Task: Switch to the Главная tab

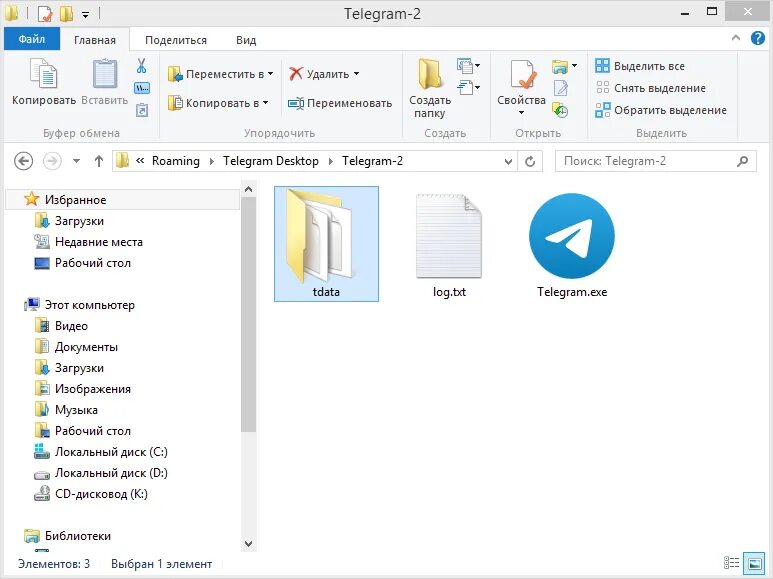Action: click(95, 40)
